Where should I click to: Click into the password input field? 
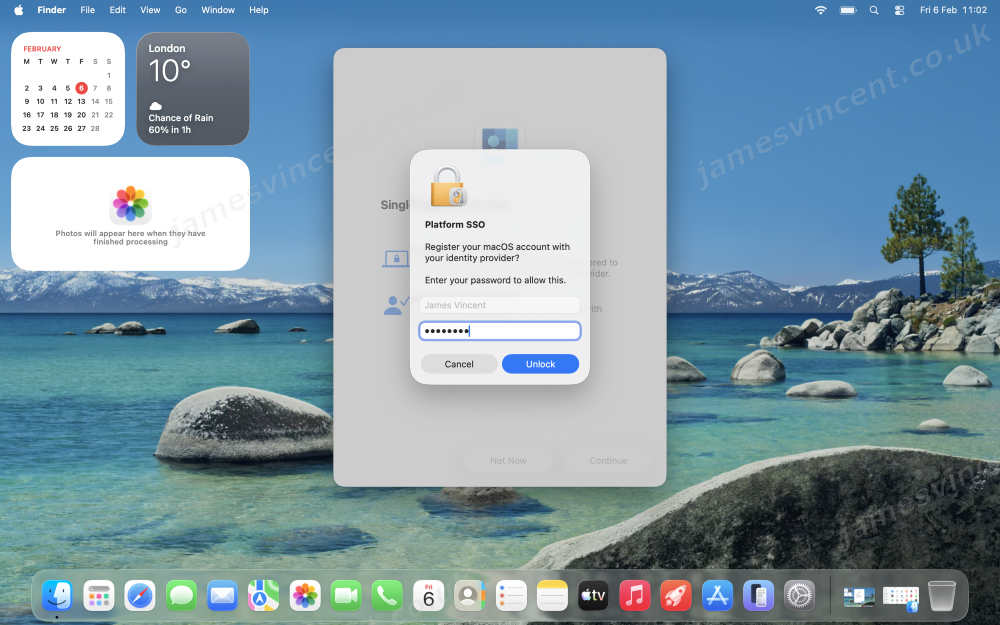[x=499, y=331]
